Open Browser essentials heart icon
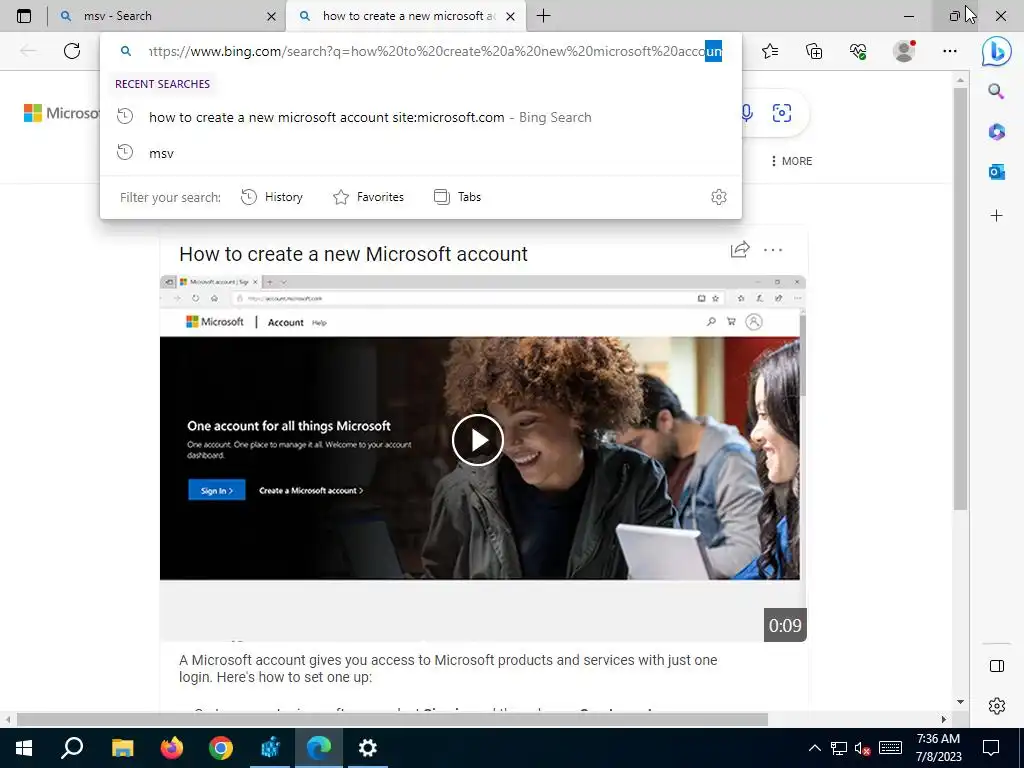Viewport: 1024px width, 768px height. [858, 51]
